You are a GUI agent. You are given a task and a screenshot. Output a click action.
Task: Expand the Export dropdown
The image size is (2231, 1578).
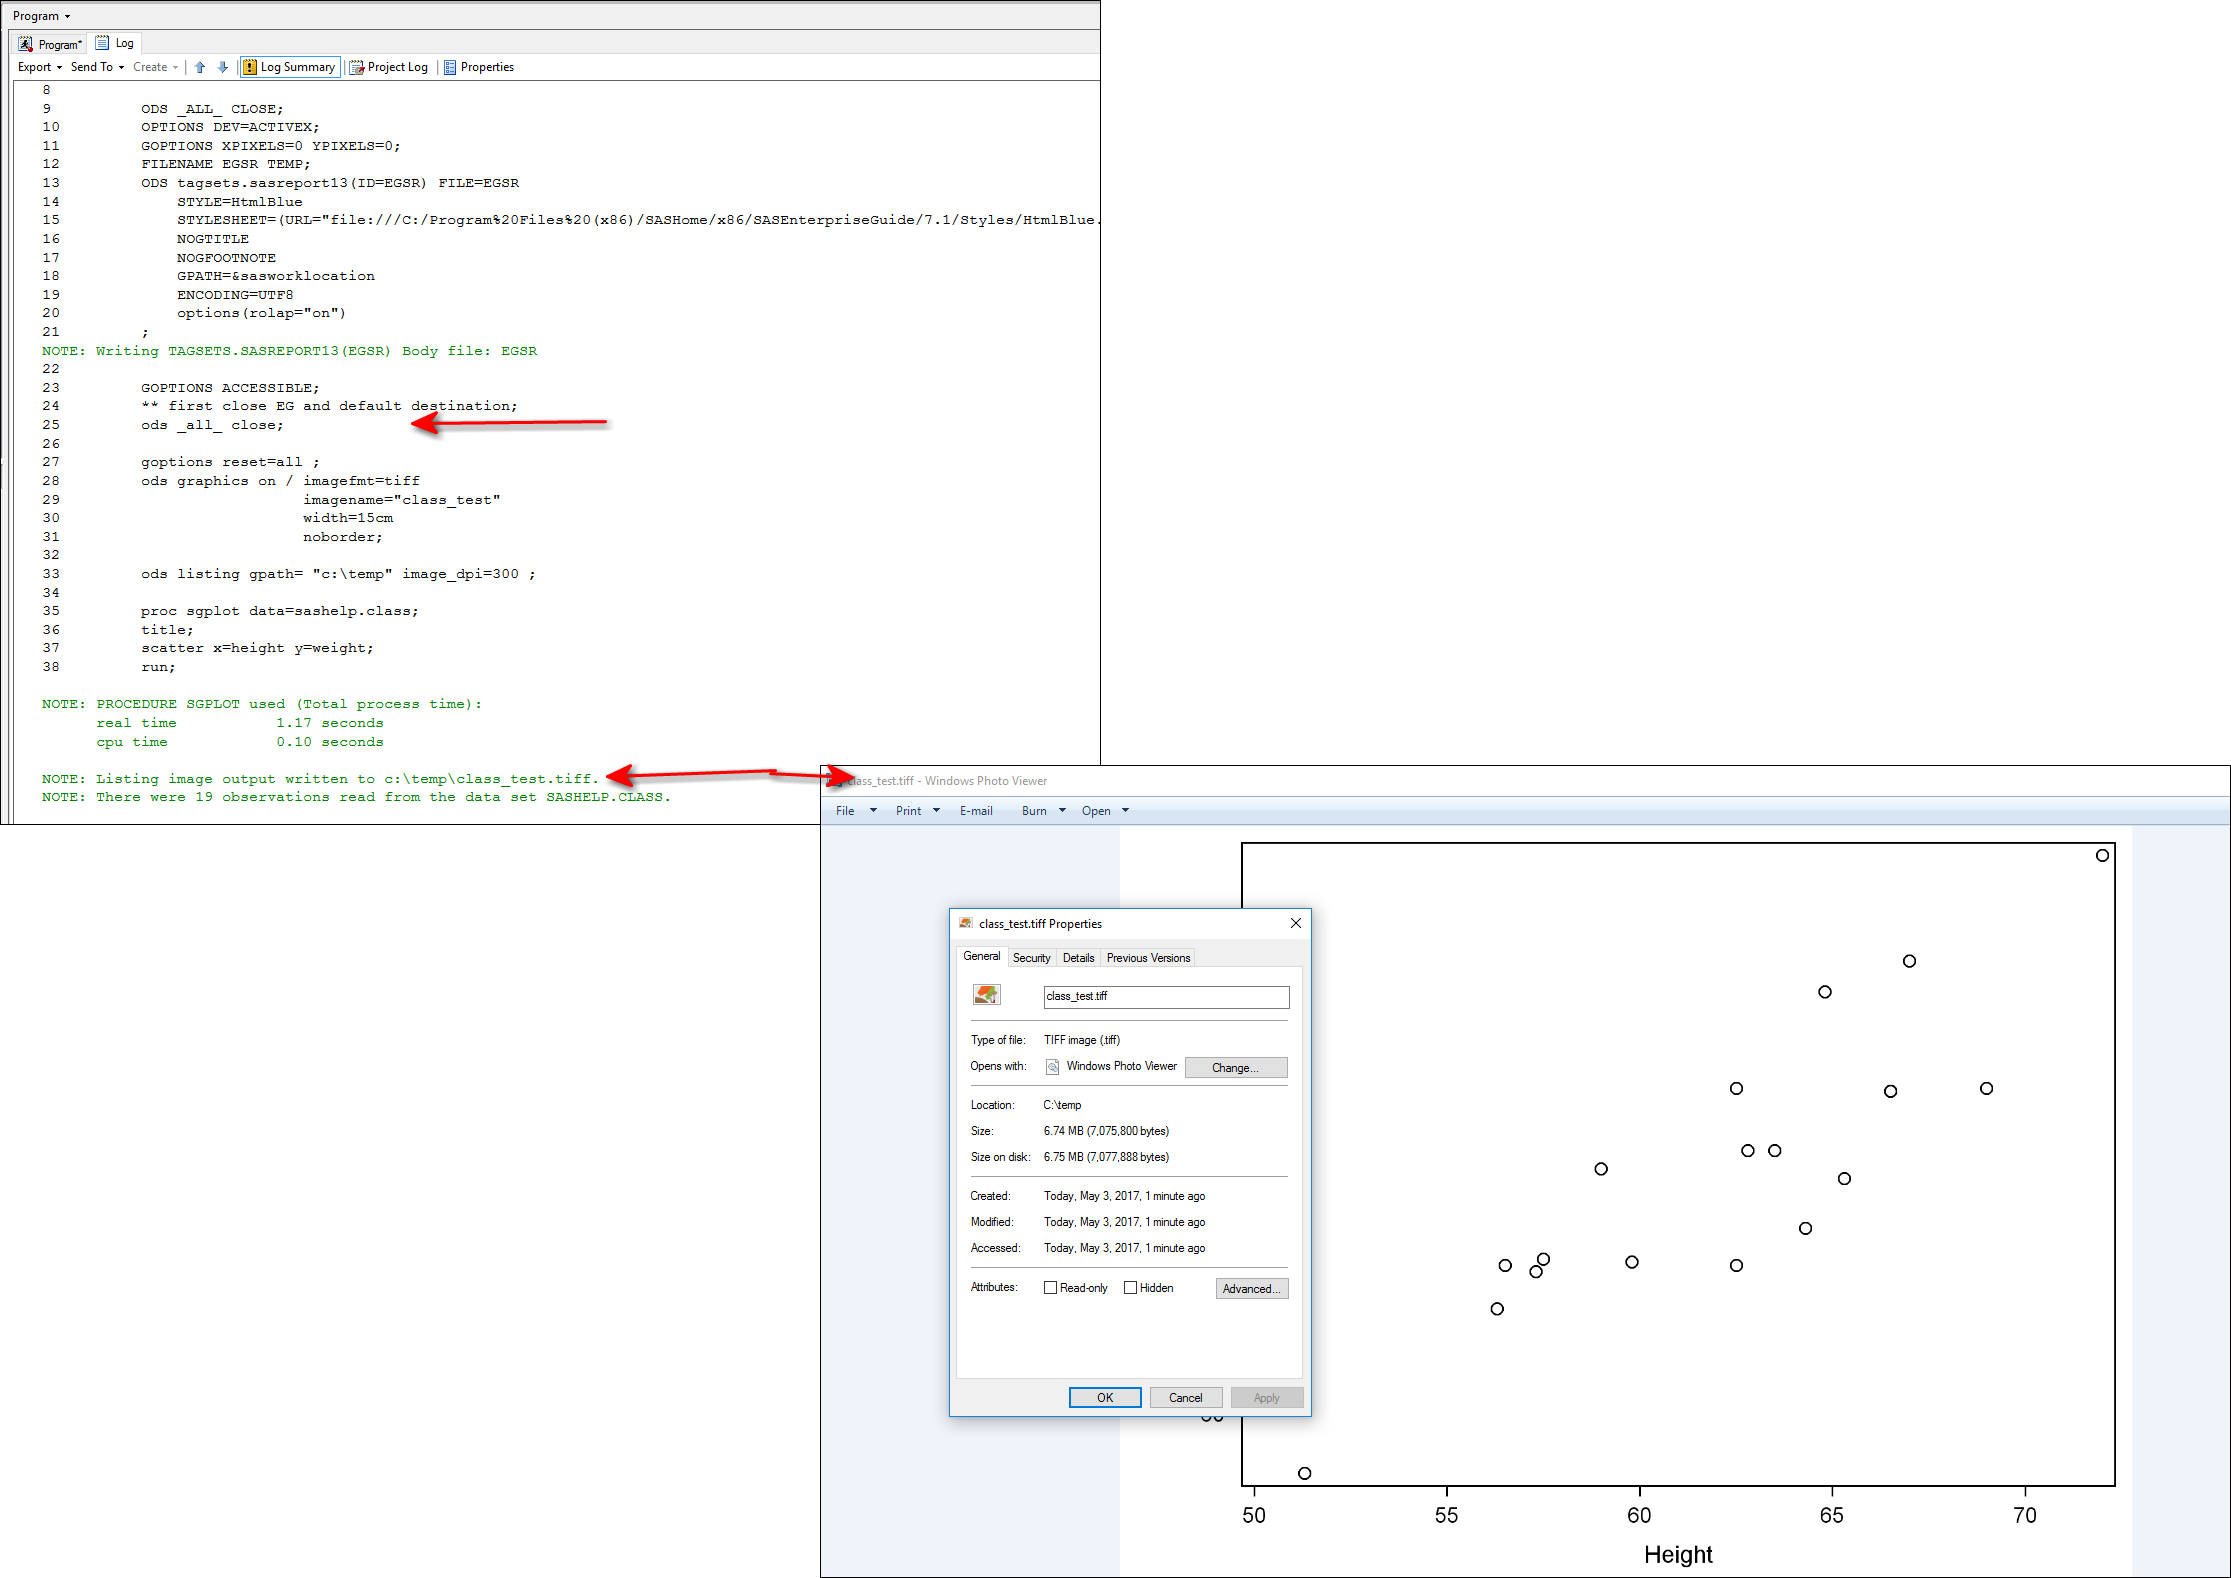40,67
